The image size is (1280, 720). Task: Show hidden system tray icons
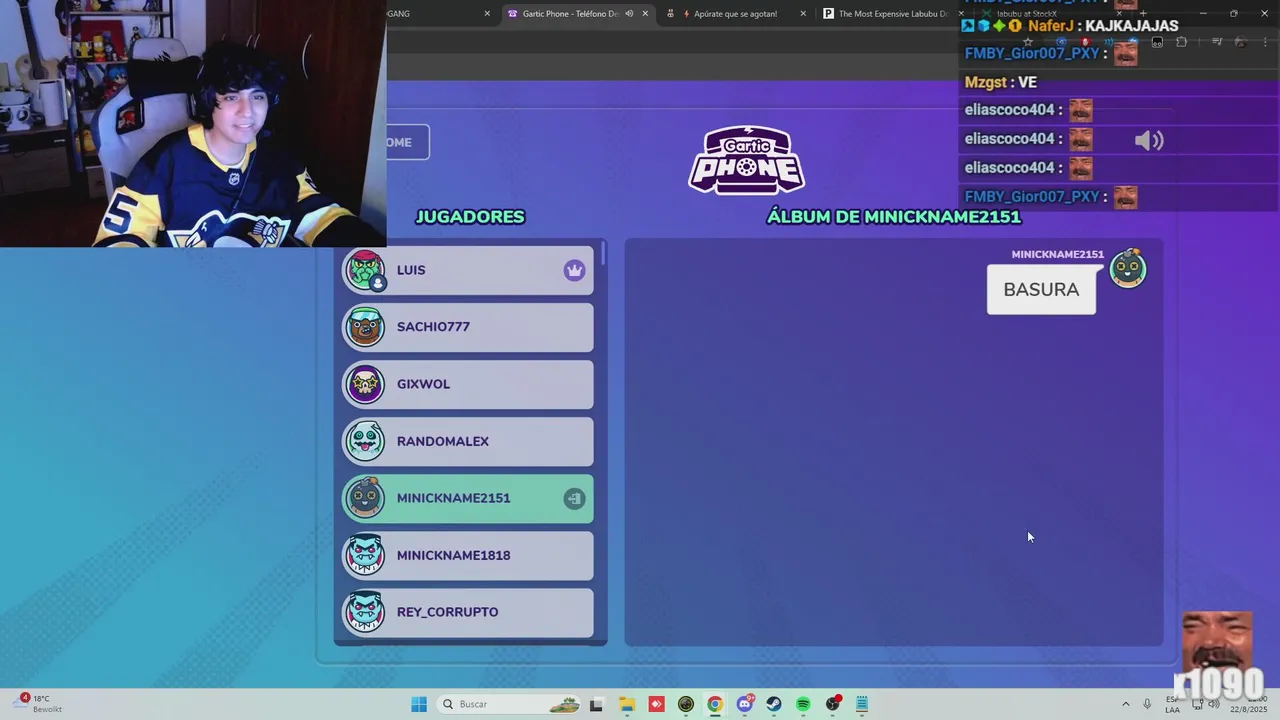tap(1125, 704)
